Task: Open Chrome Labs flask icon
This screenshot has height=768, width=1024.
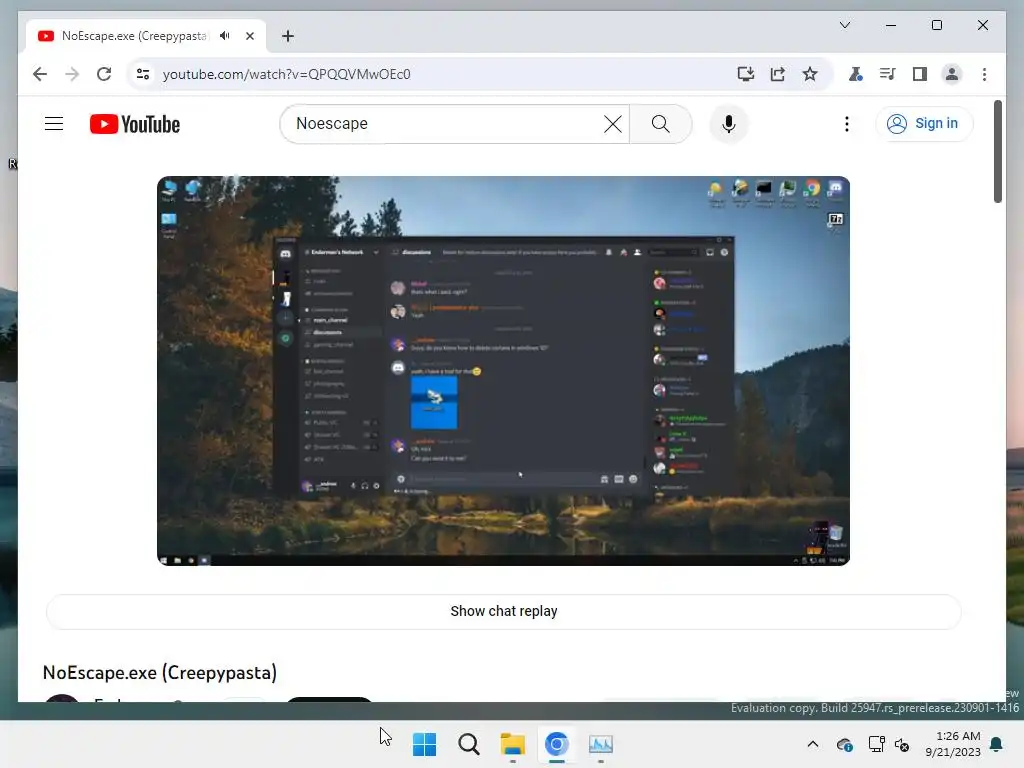Action: tap(855, 74)
